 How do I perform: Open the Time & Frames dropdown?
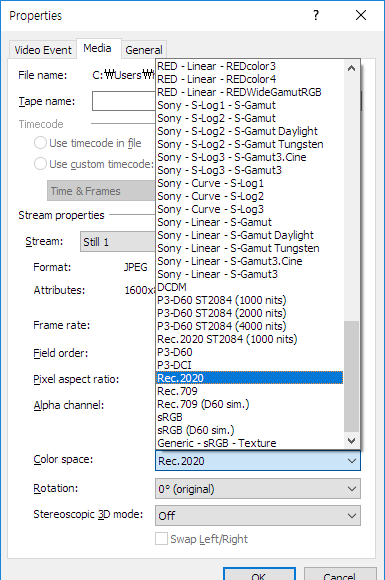[x=101, y=191]
